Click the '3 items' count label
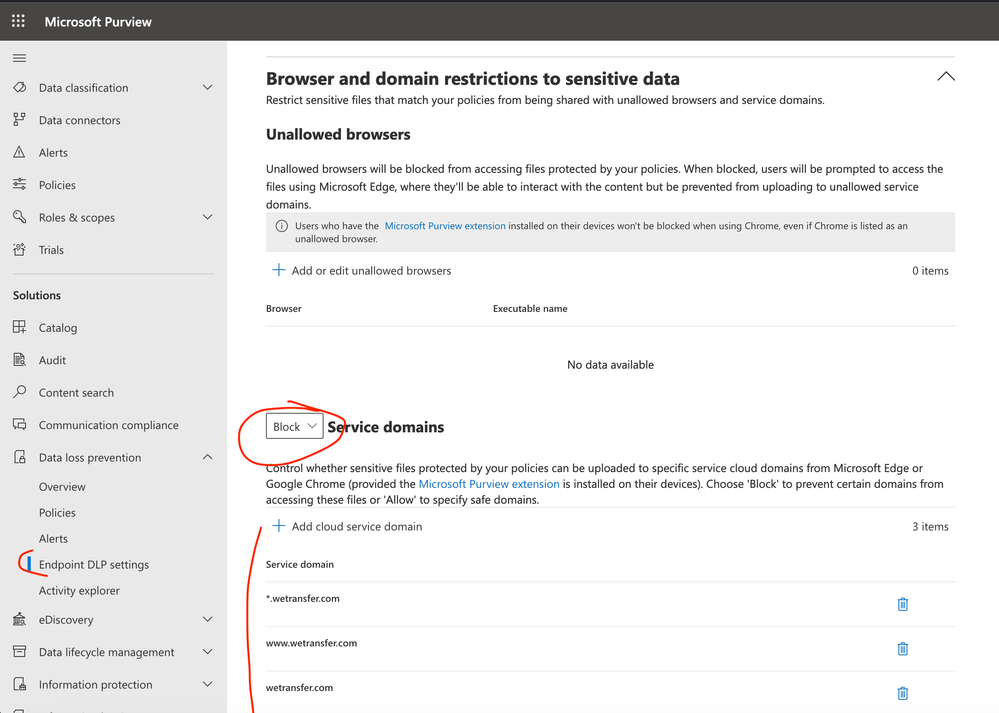 point(930,526)
